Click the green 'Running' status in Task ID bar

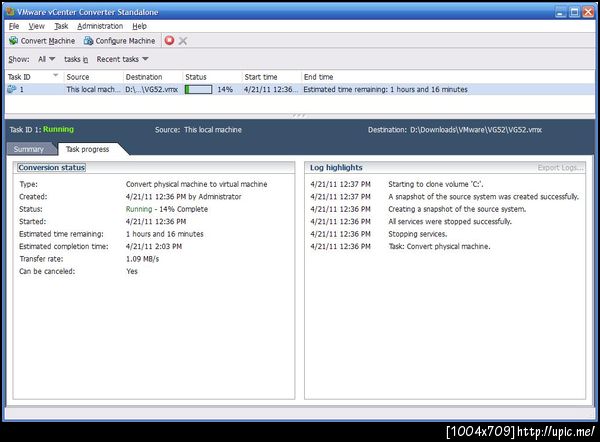click(x=58, y=129)
